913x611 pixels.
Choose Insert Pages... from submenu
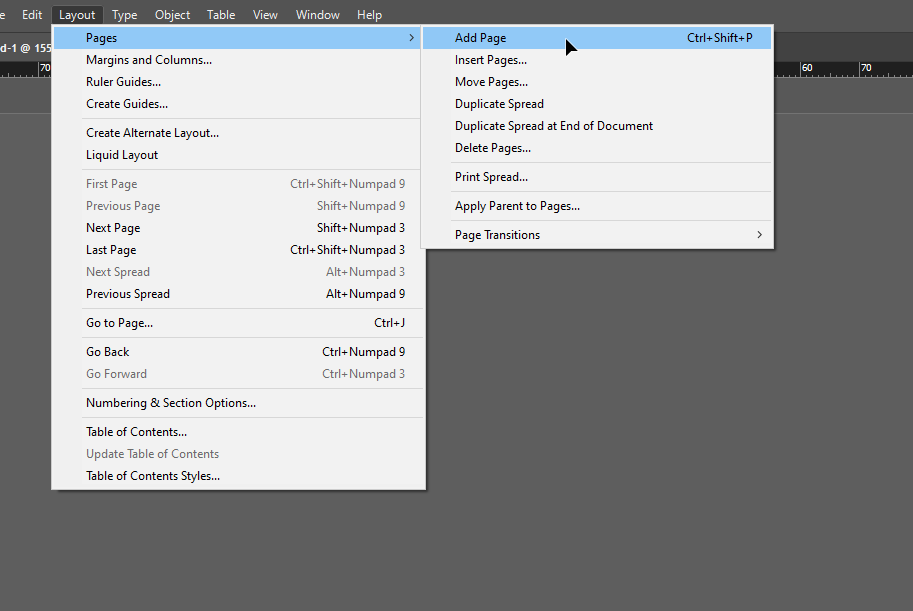coord(491,60)
